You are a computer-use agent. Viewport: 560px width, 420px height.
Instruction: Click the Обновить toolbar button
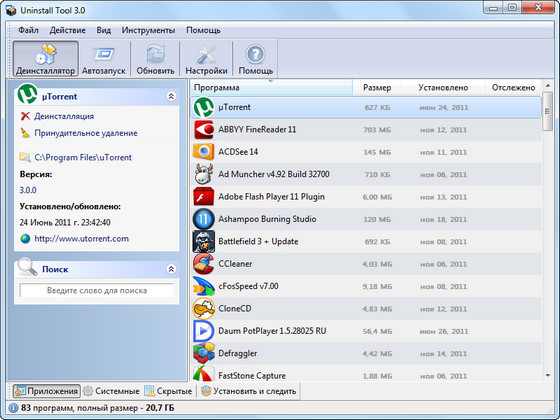coord(155,59)
